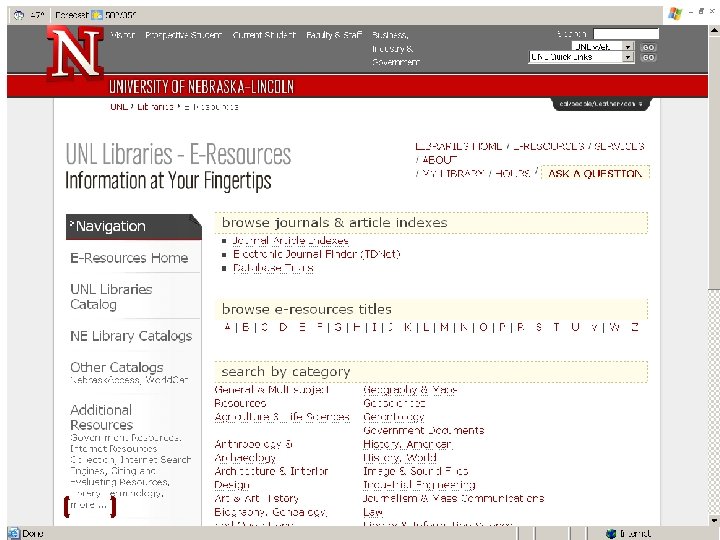Click scrollbar up arrow

(714, 31)
